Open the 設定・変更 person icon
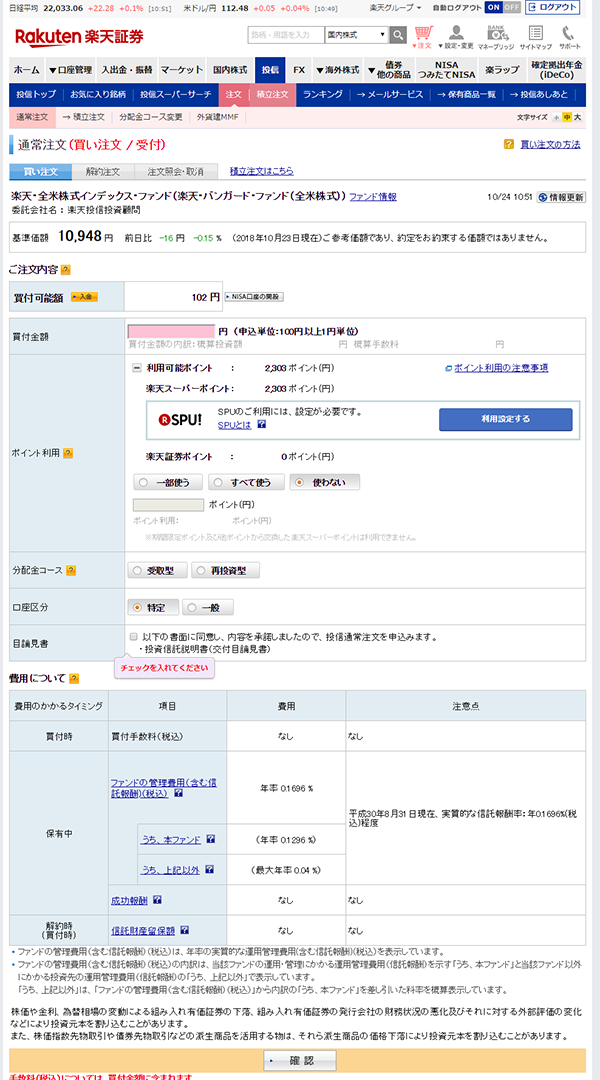600x1080 pixels. (x=455, y=37)
